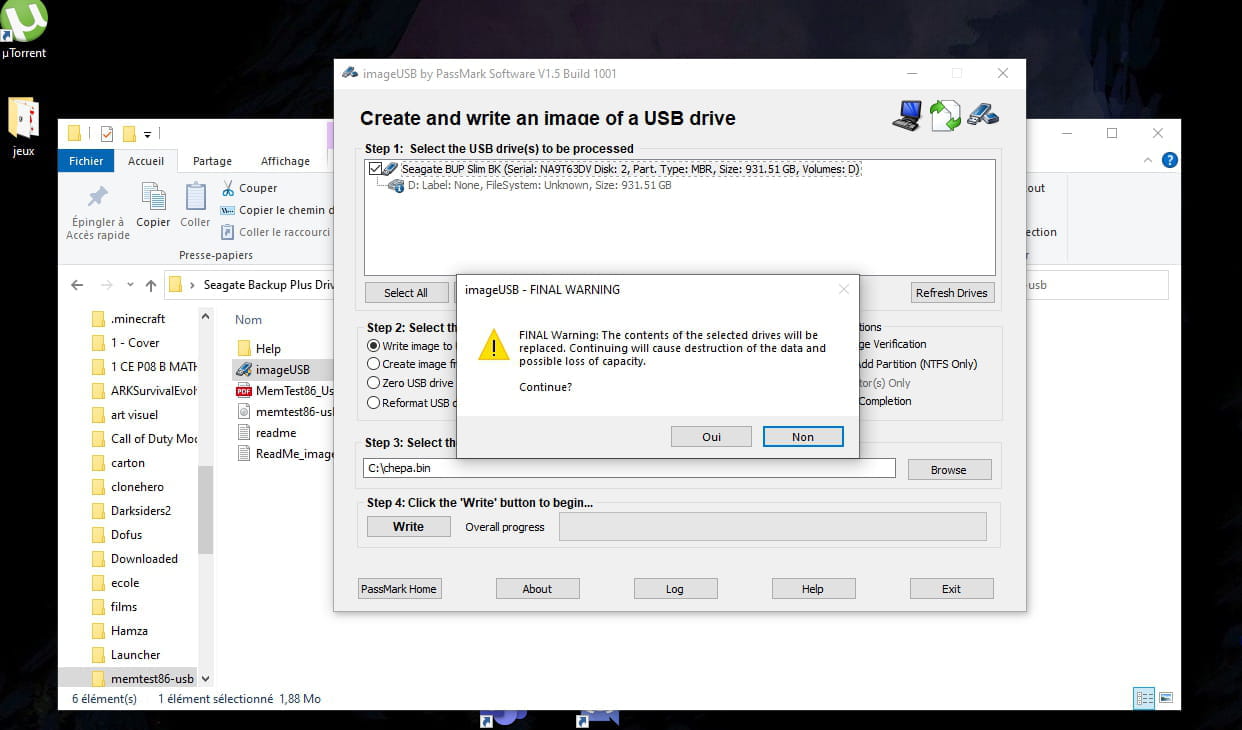
Task: Open the Fichier tab in Explorer
Action: (x=86, y=161)
